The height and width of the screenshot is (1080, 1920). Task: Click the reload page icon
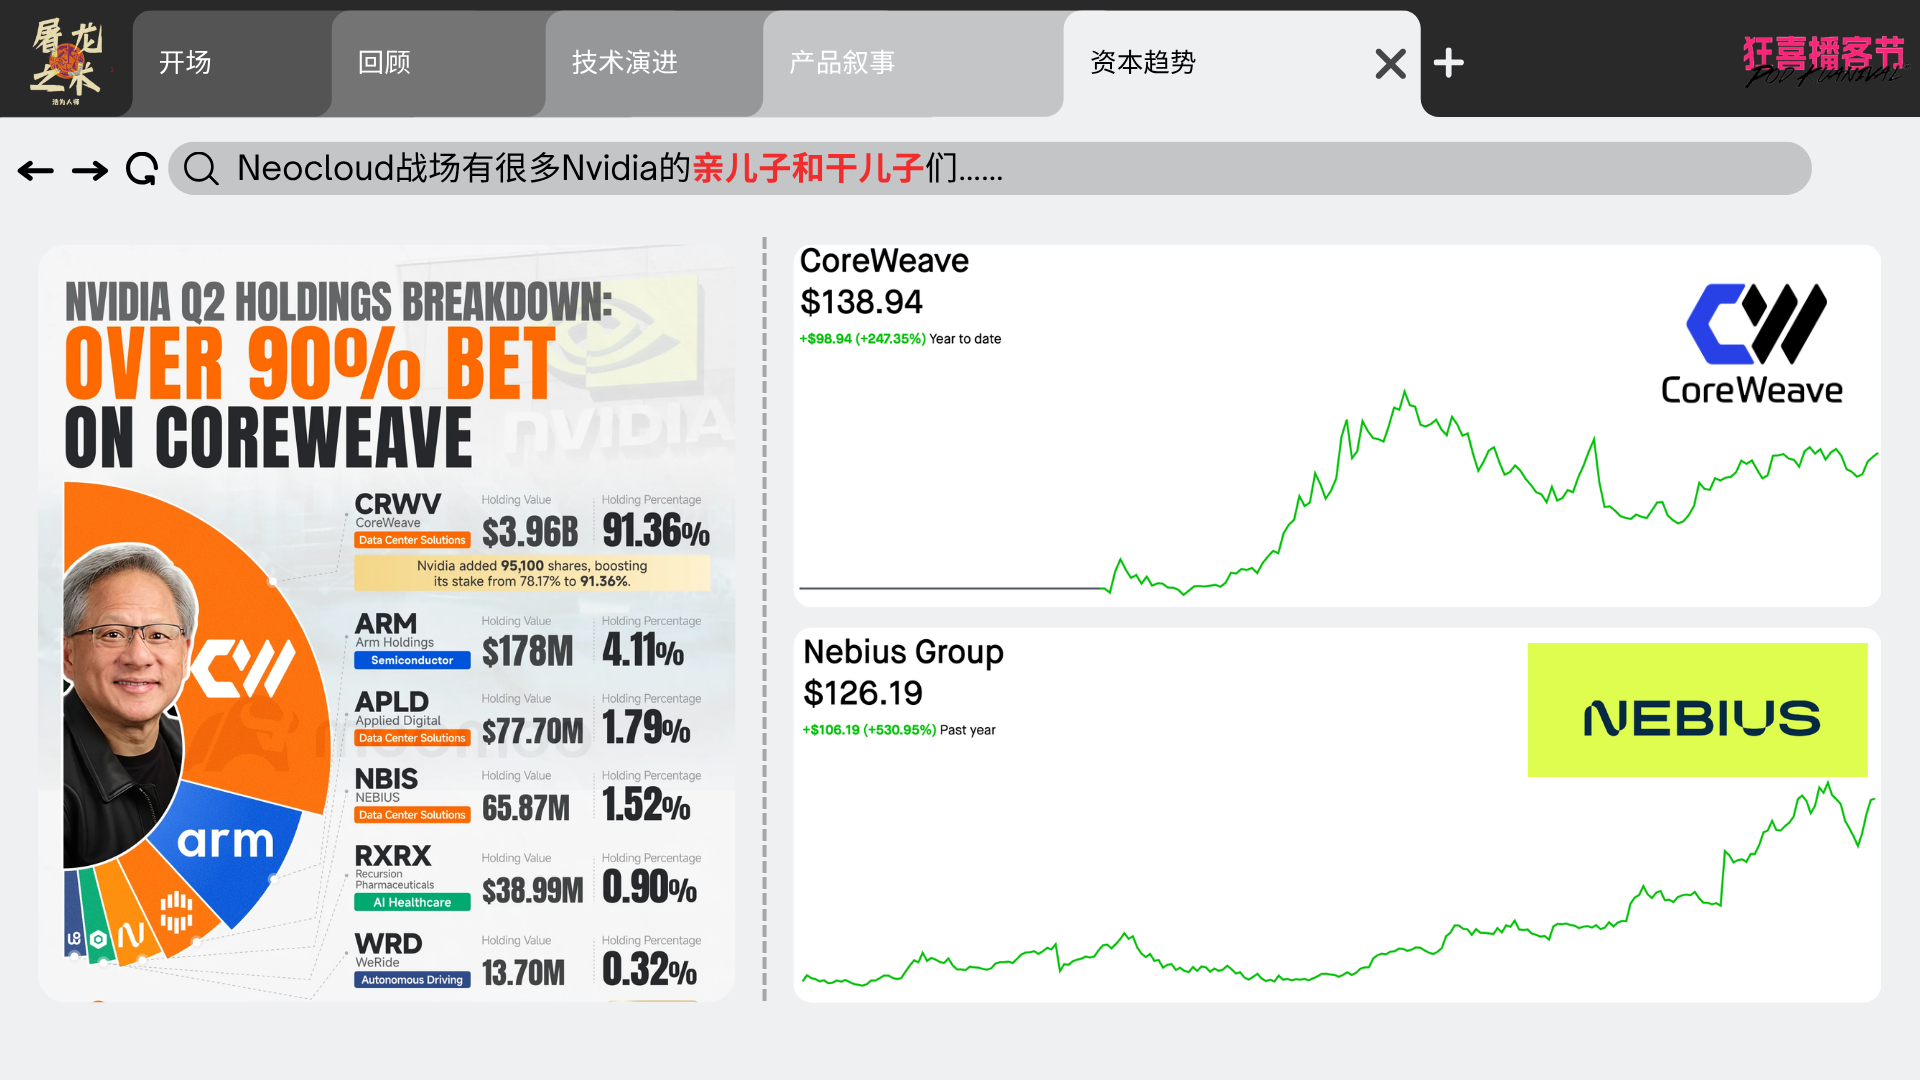(142, 169)
